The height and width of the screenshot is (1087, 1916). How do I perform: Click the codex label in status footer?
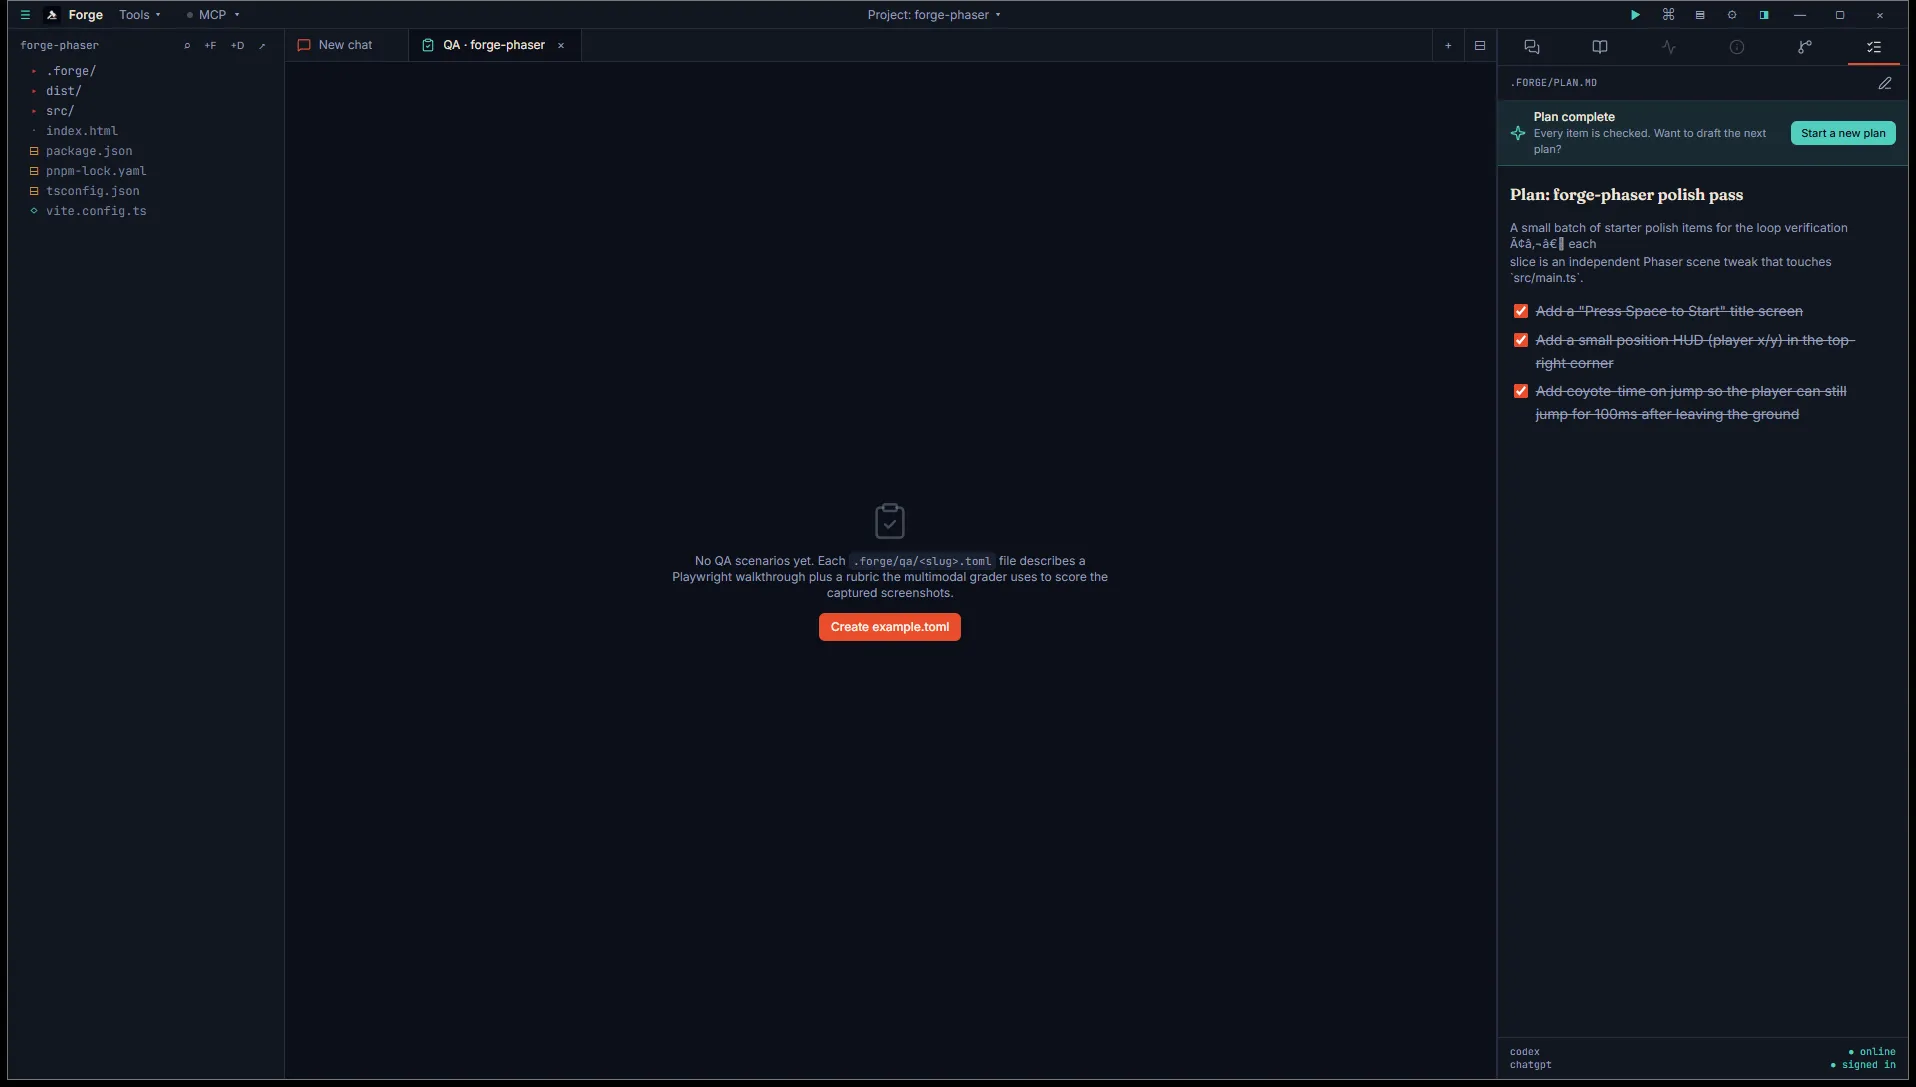[x=1525, y=1052]
